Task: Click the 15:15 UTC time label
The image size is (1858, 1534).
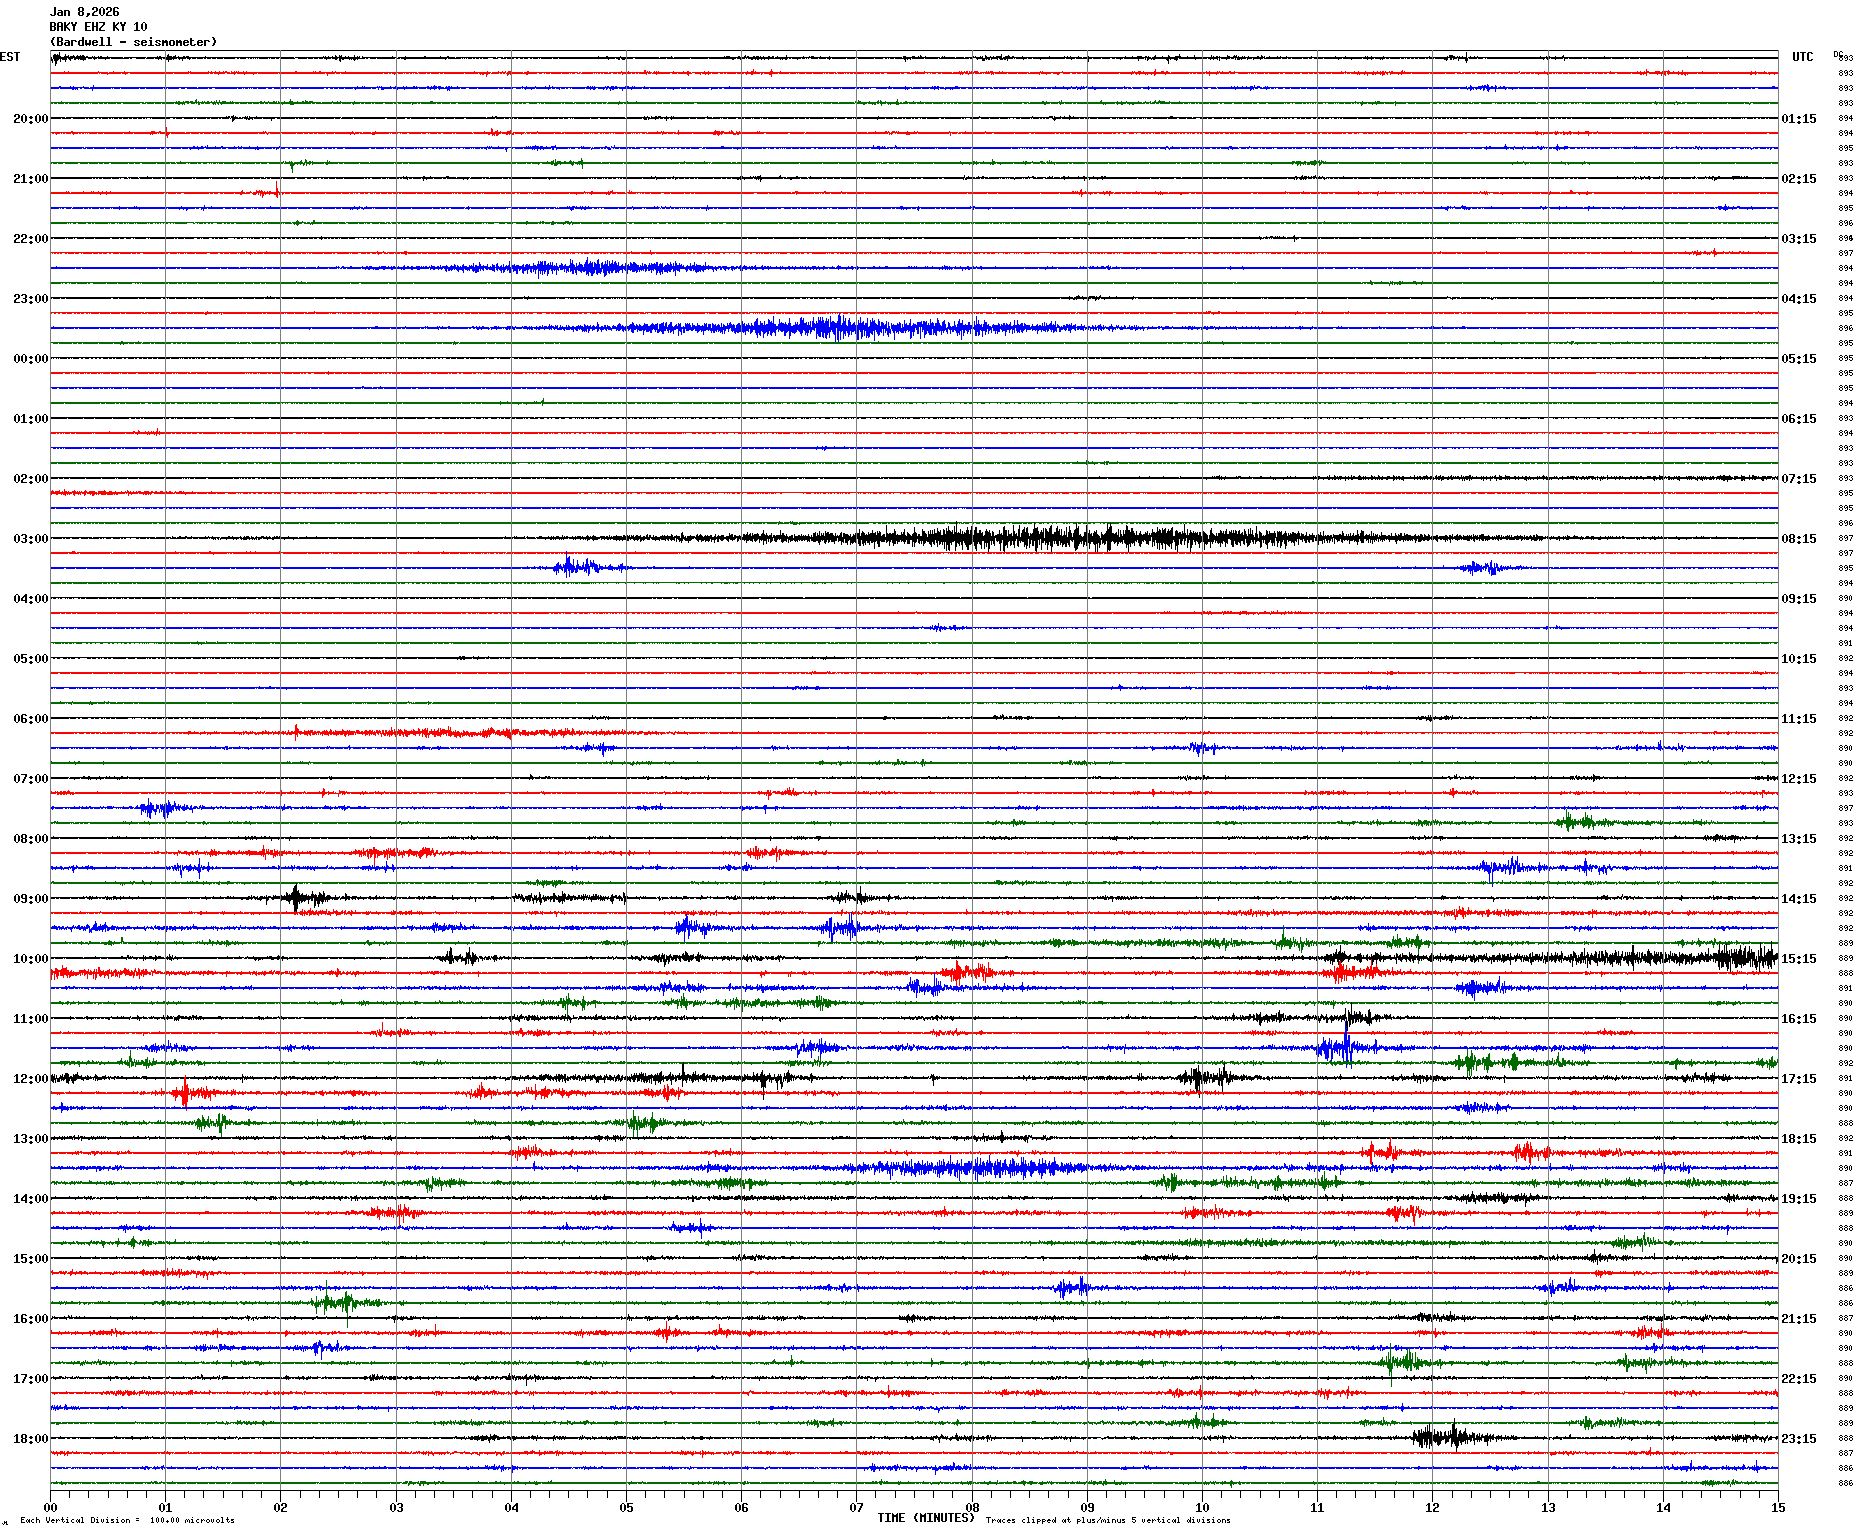Action: coord(1798,959)
